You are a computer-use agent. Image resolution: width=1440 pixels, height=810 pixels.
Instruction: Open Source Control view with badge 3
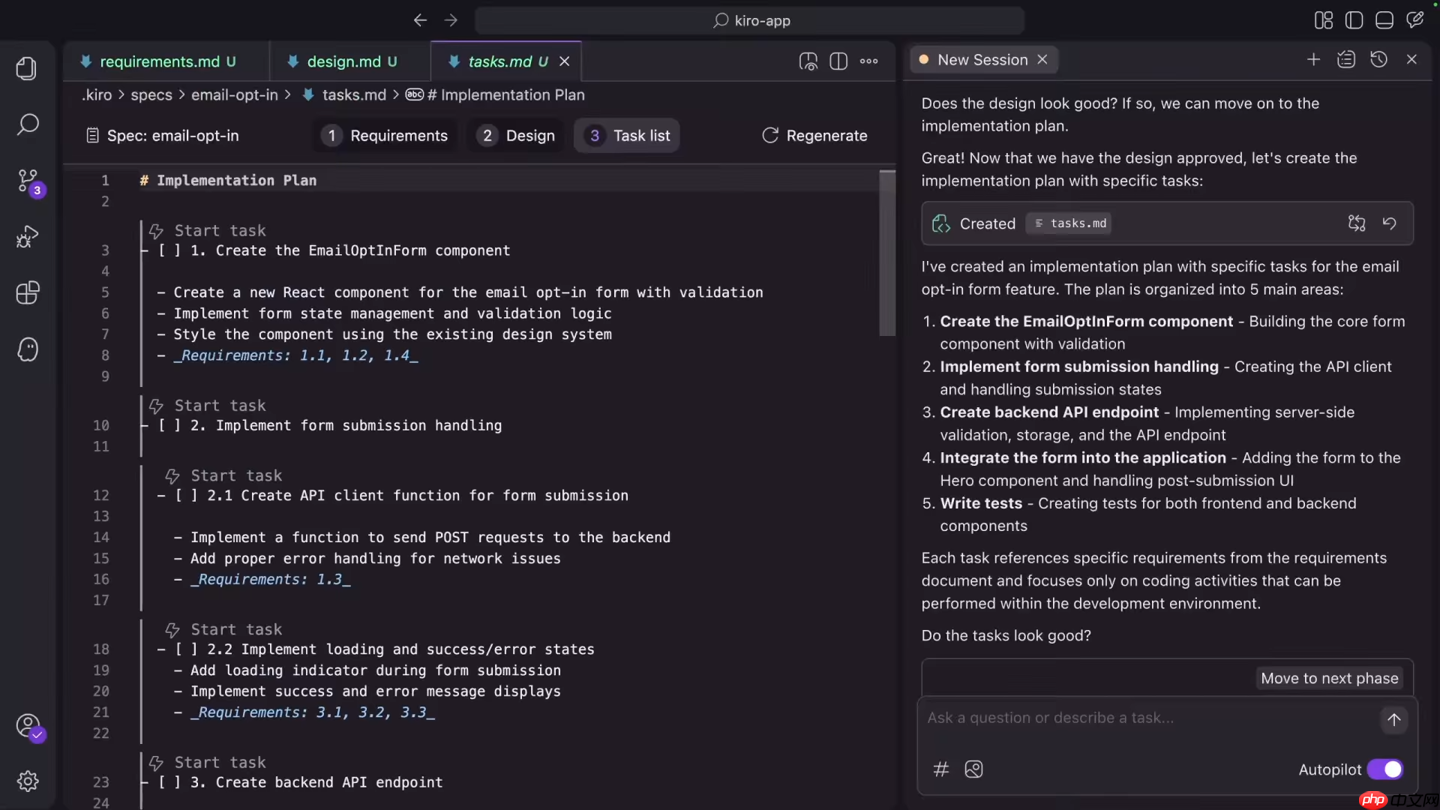pos(27,181)
